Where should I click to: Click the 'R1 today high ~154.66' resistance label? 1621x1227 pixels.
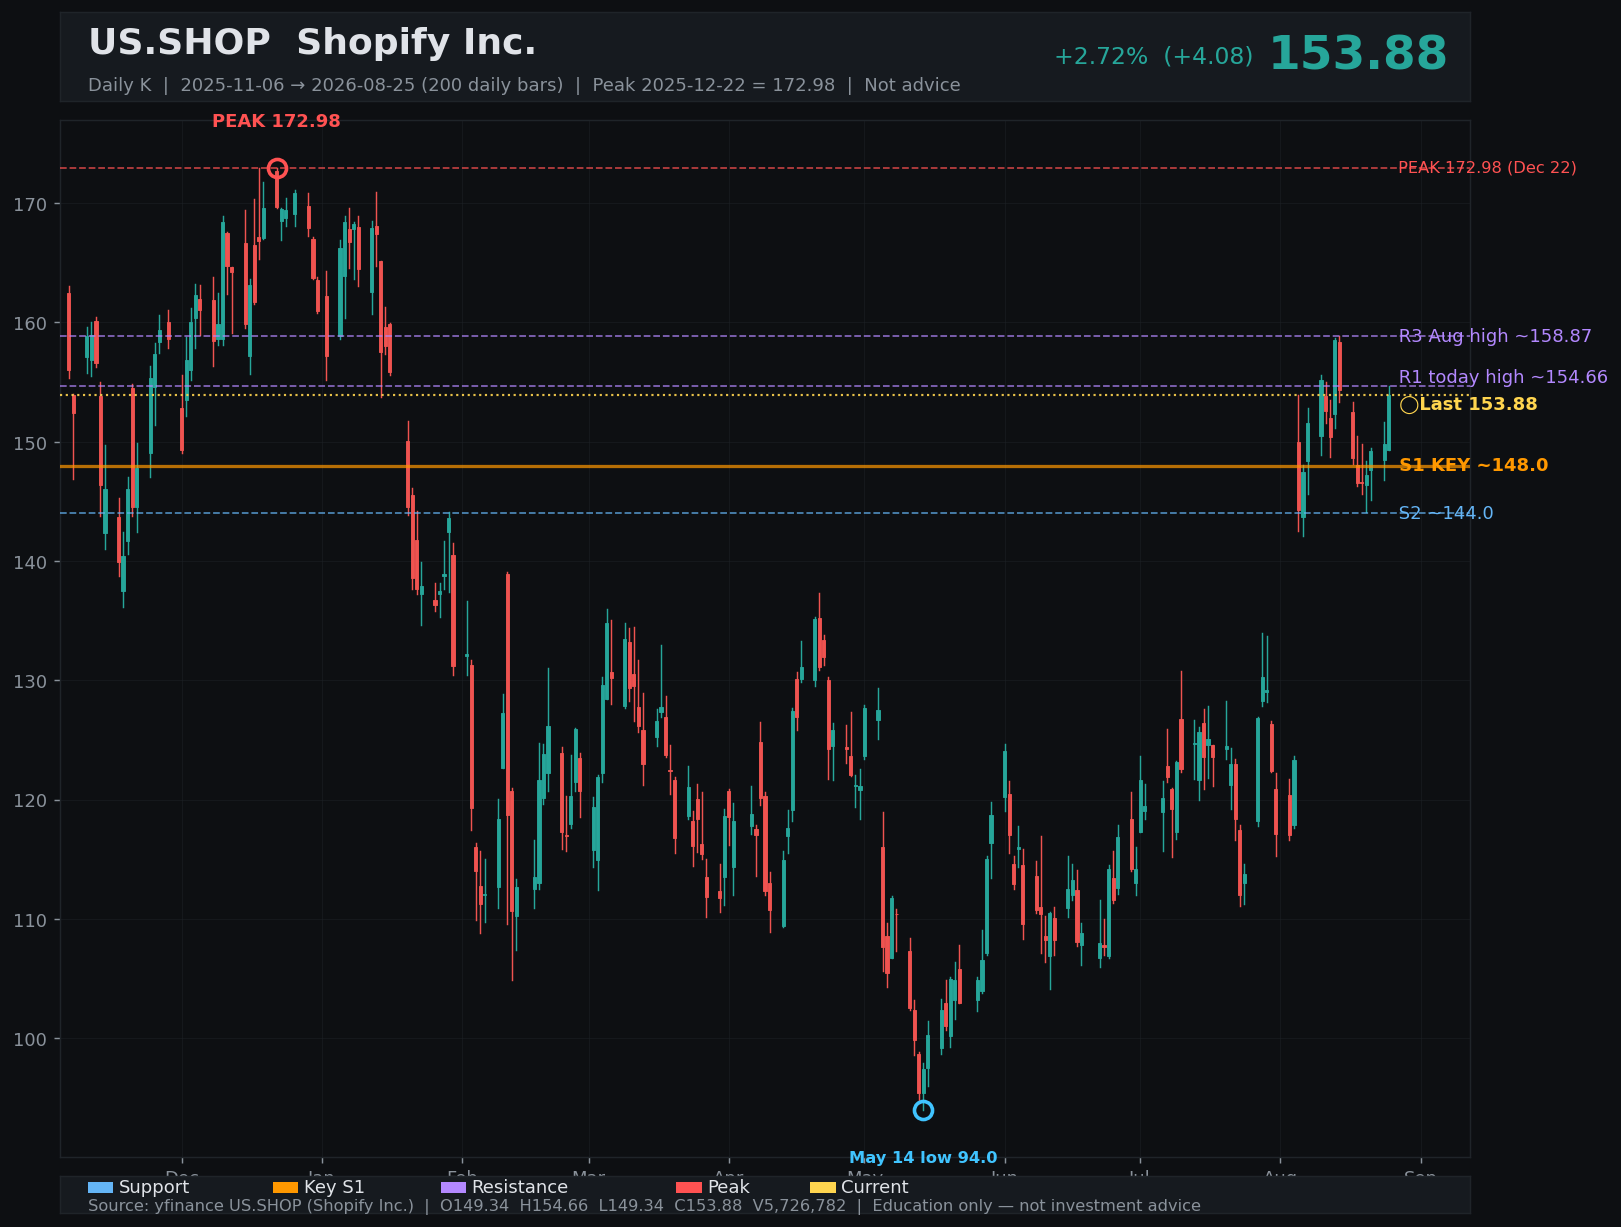pyautogui.click(x=1503, y=377)
